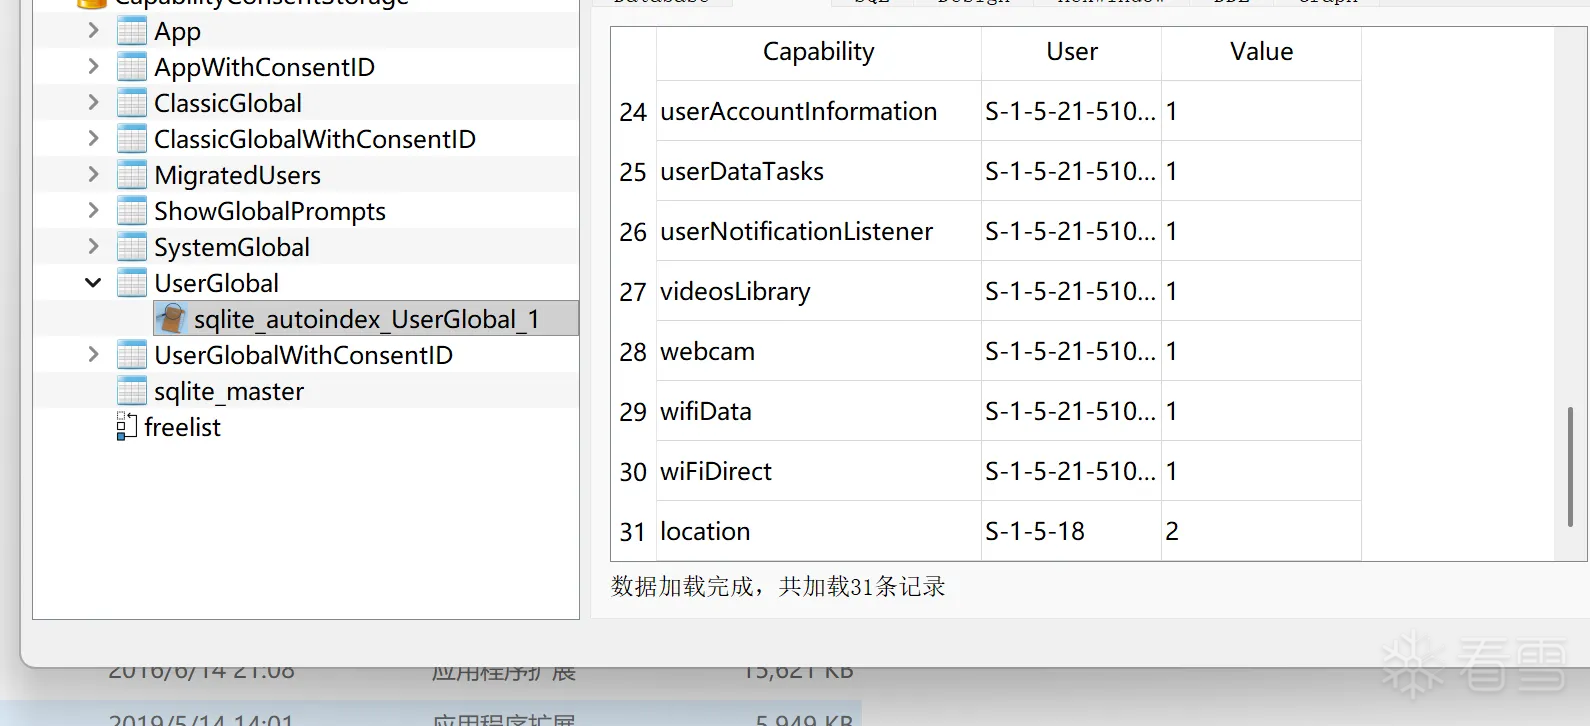
Task: Click the Value column header
Action: pos(1261,52)
